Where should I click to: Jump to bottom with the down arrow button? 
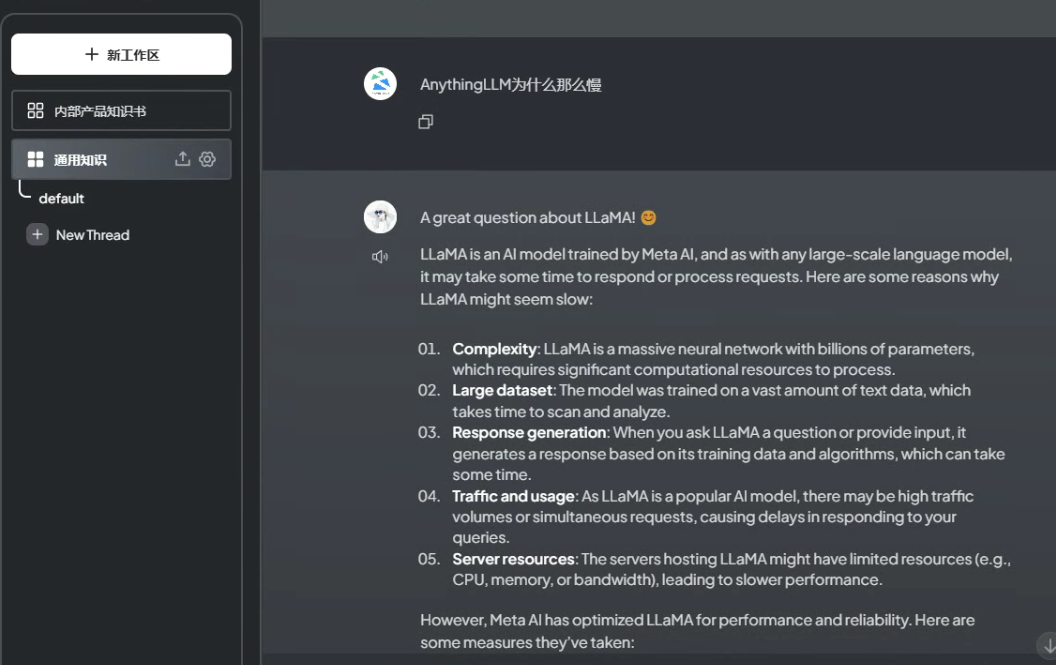(x=1048, y=645)
